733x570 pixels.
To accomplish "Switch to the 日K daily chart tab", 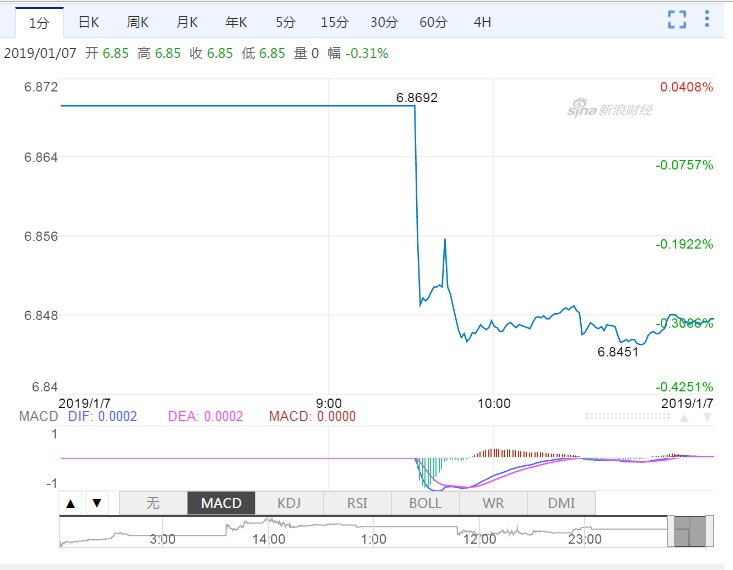I will [89, 21].
